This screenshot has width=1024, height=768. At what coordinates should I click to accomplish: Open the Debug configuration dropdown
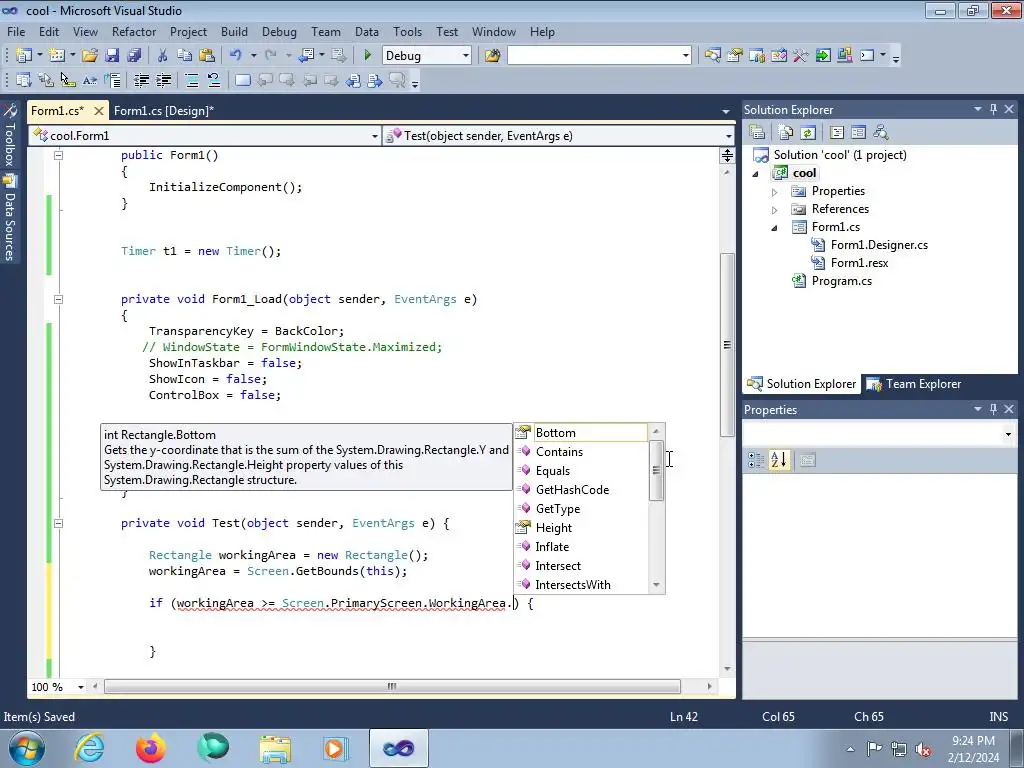click(465, 56)
